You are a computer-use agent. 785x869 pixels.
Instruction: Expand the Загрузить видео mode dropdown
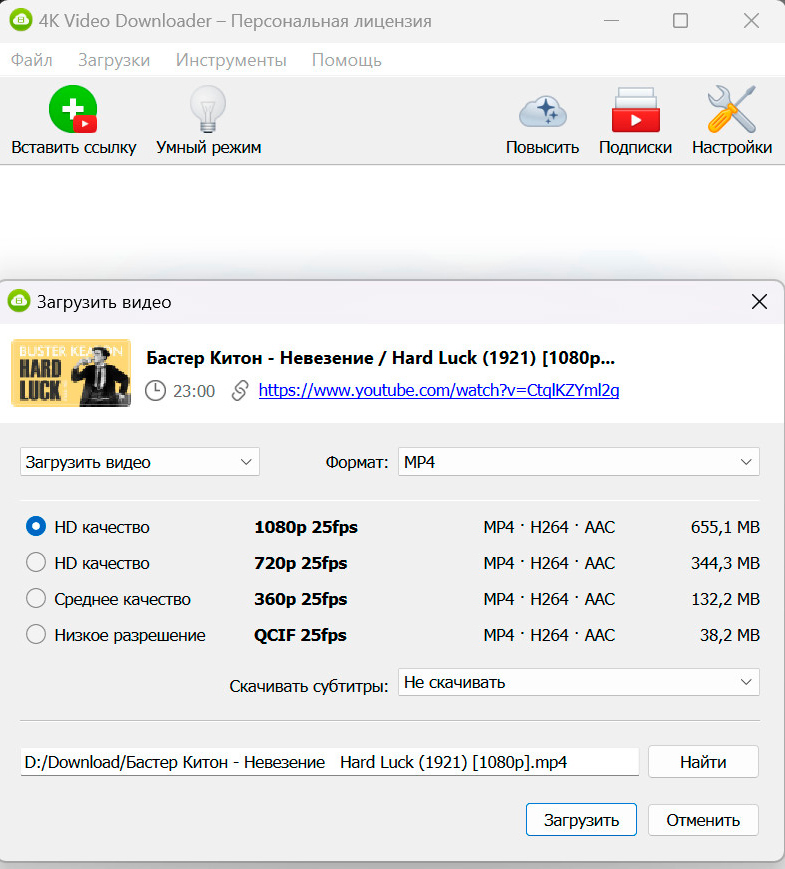pyautogui.click(x=139, y=462)
